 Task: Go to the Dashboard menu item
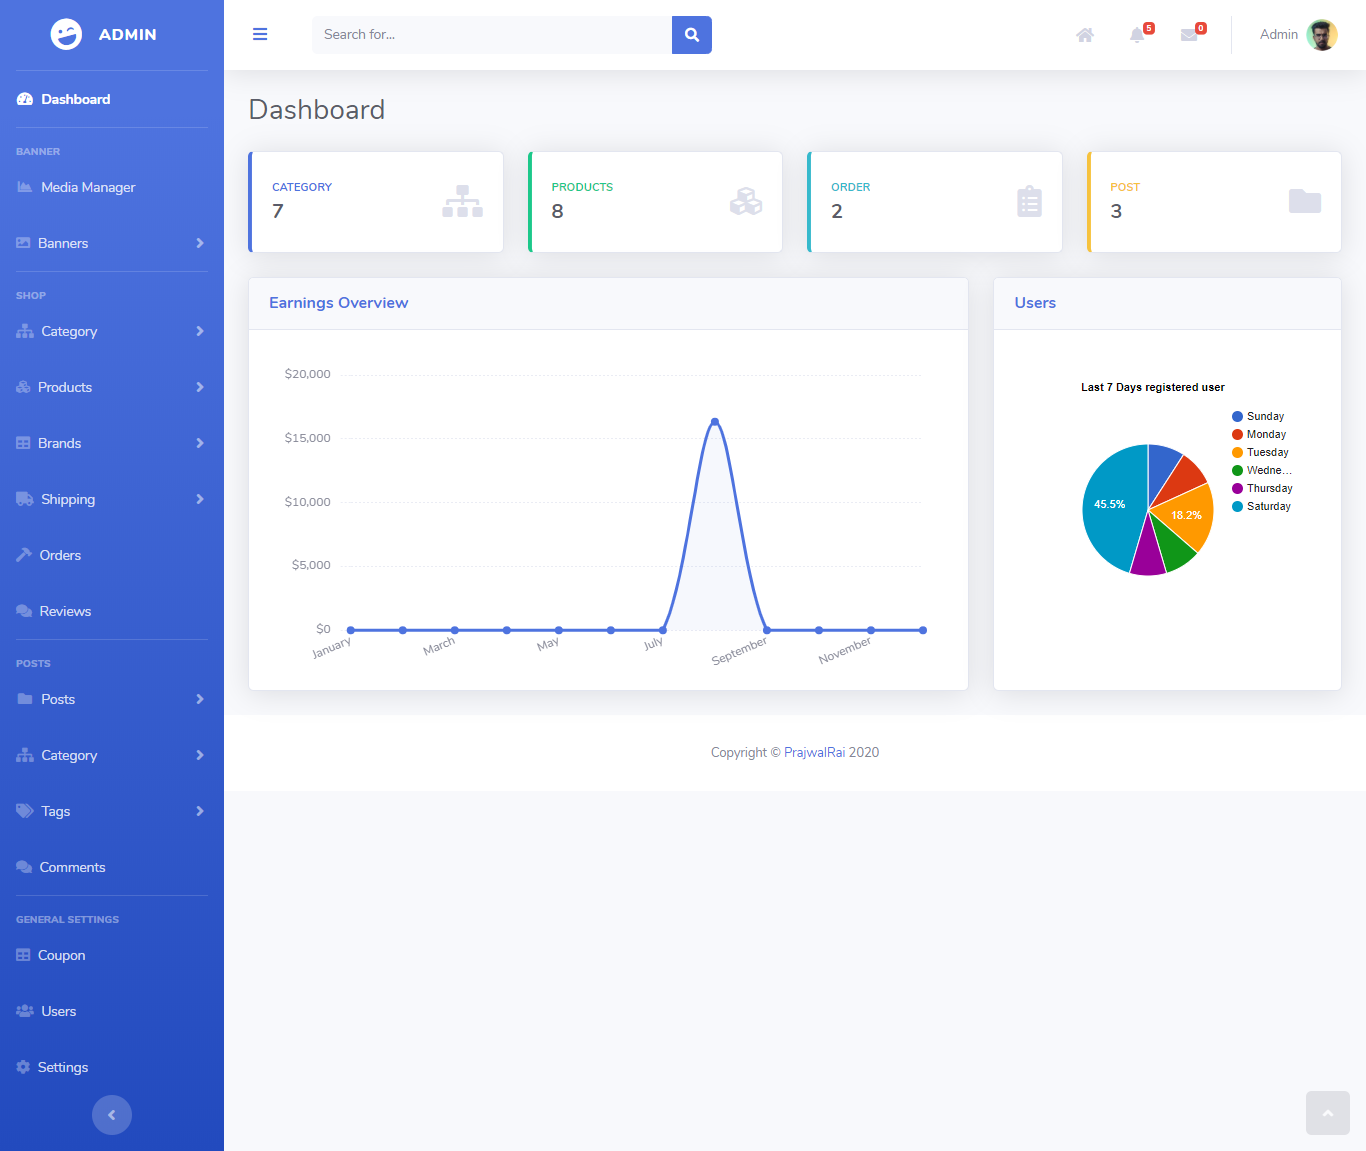[x=75, y=99]
